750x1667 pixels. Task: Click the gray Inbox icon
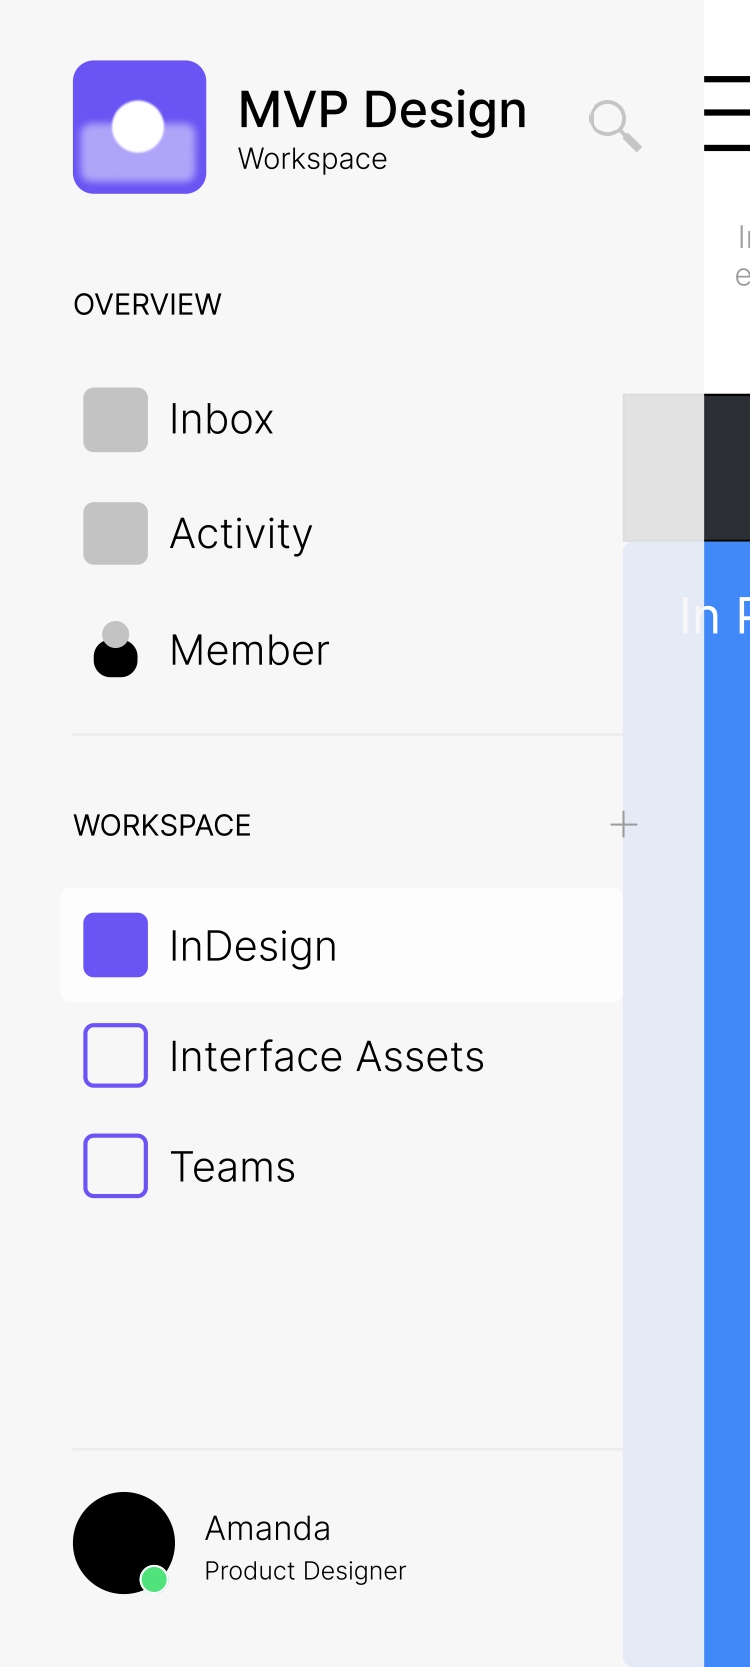coord(115,420)
